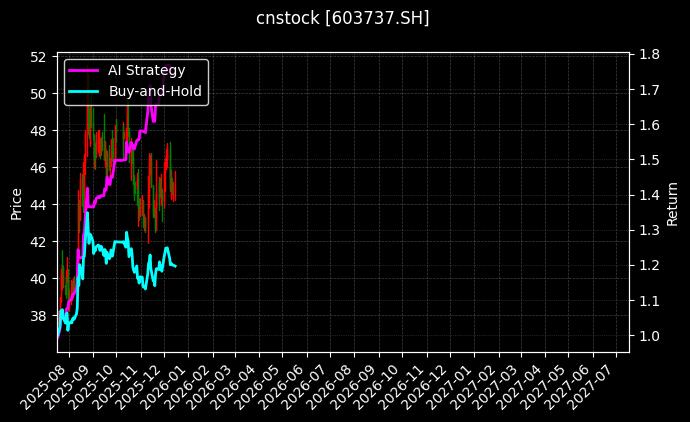Click the 52 price tick label
The height and width of the screenshot is (422, 690).
click(x=39, y=57)
